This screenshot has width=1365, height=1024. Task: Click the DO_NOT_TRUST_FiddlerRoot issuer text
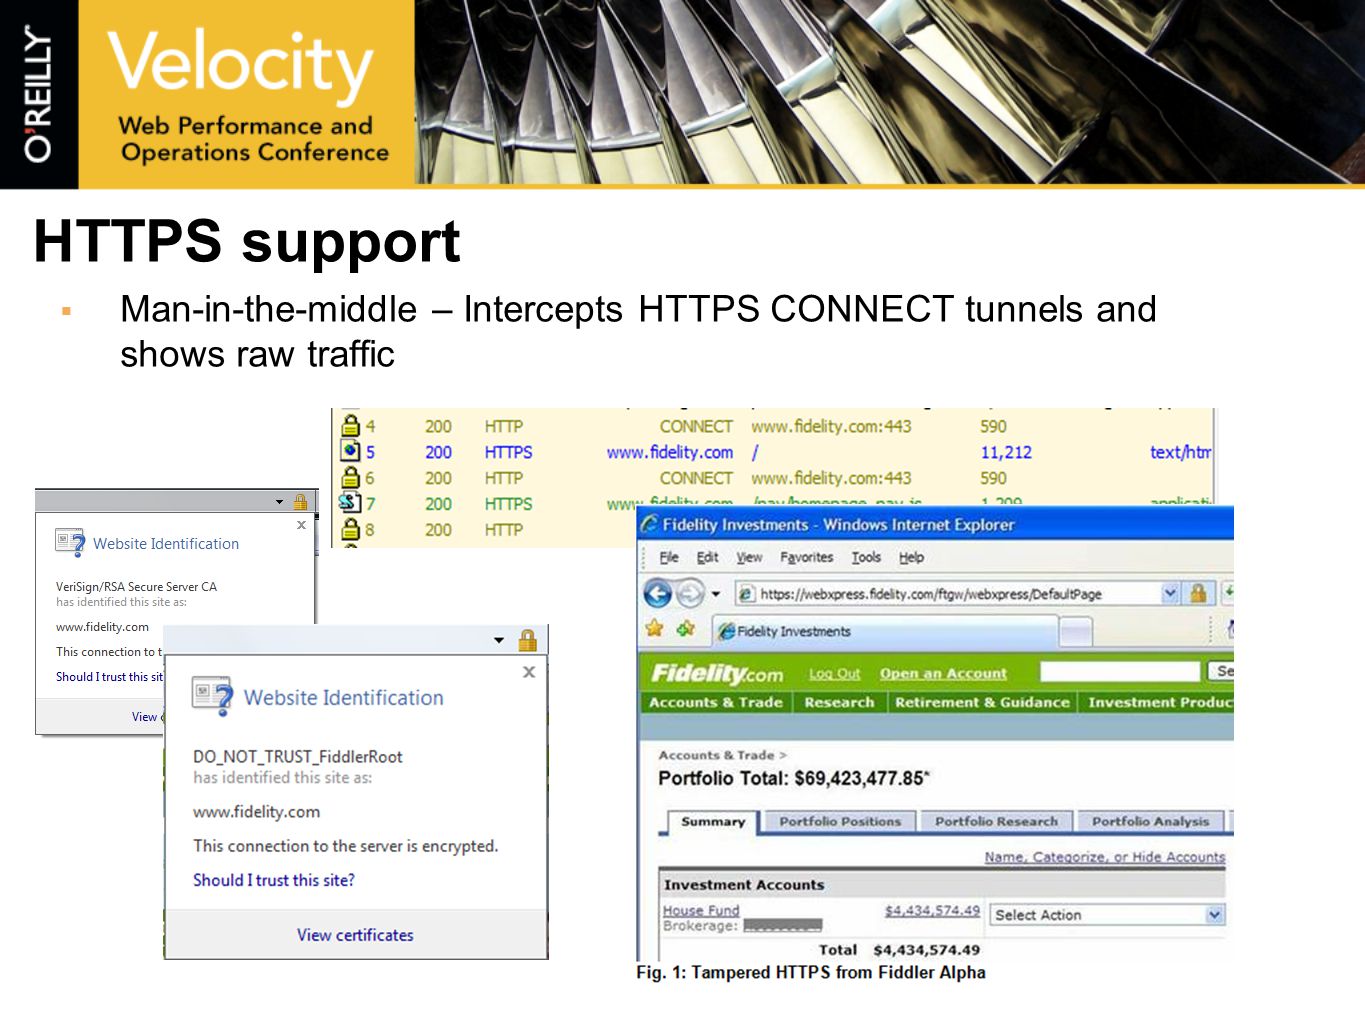[x=298, y=757]
